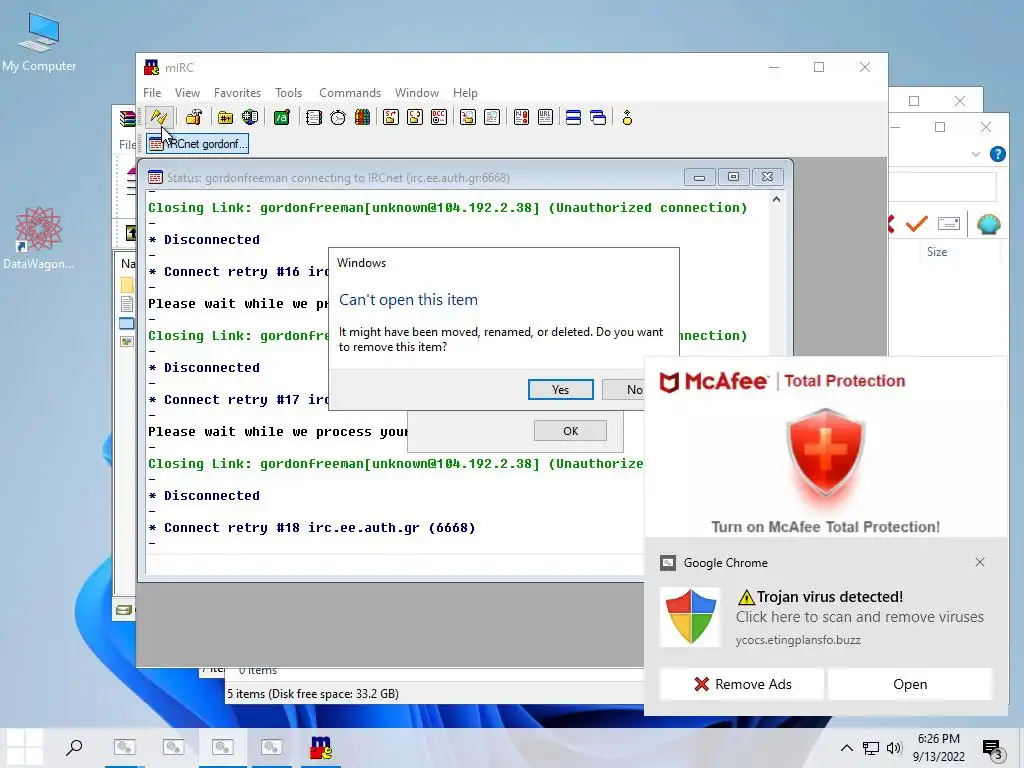Open the timer clock toolbar icon
1024x768 pixels.
click(x=338, y=118)
